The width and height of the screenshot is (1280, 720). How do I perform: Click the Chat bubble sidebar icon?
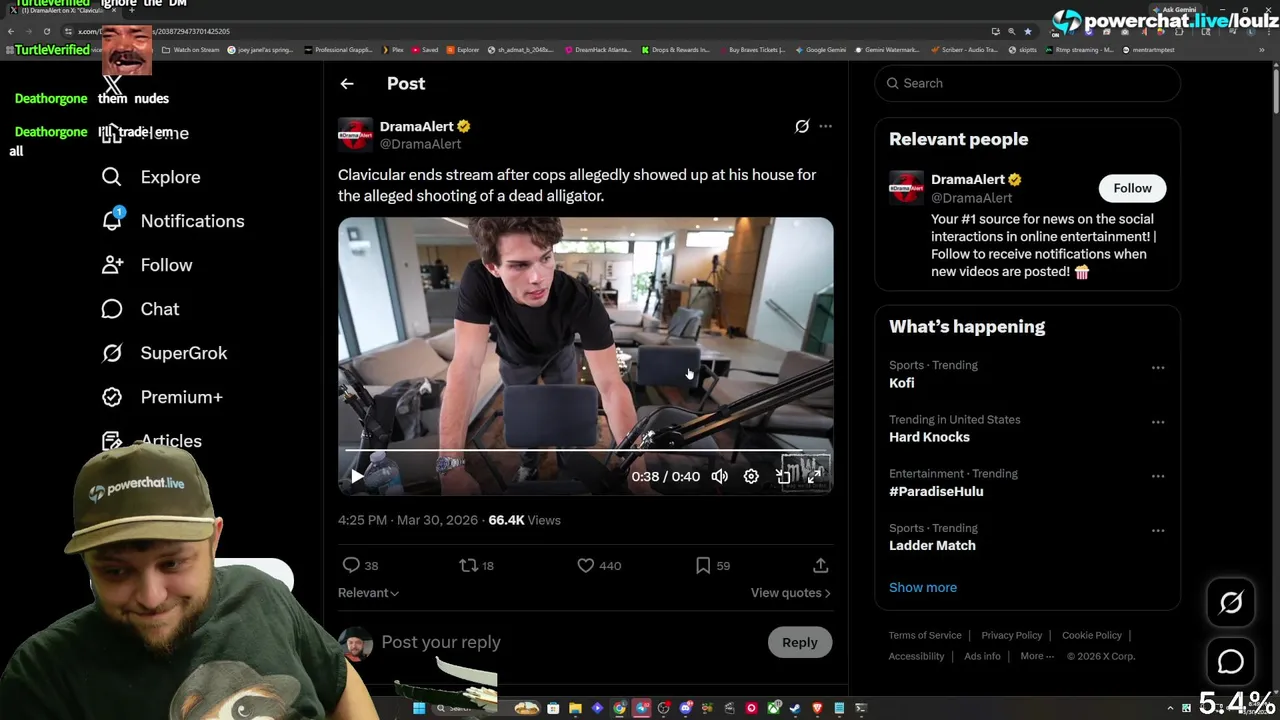[x=112, y=309]
